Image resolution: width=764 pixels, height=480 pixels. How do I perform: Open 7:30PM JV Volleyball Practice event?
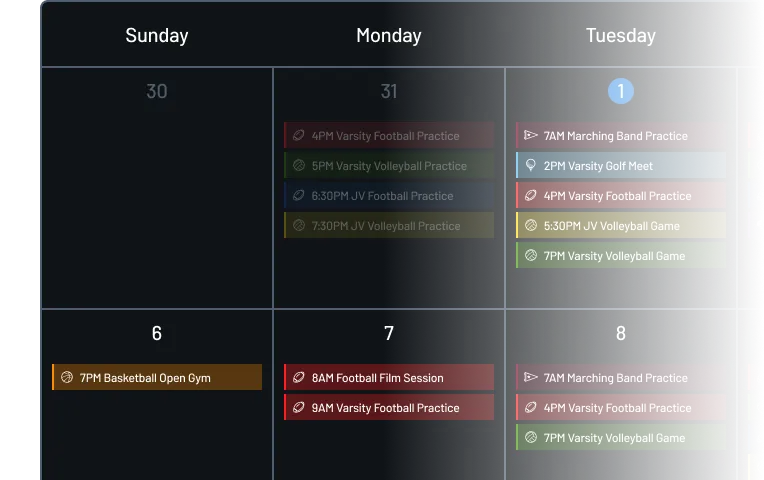(389, 226)
